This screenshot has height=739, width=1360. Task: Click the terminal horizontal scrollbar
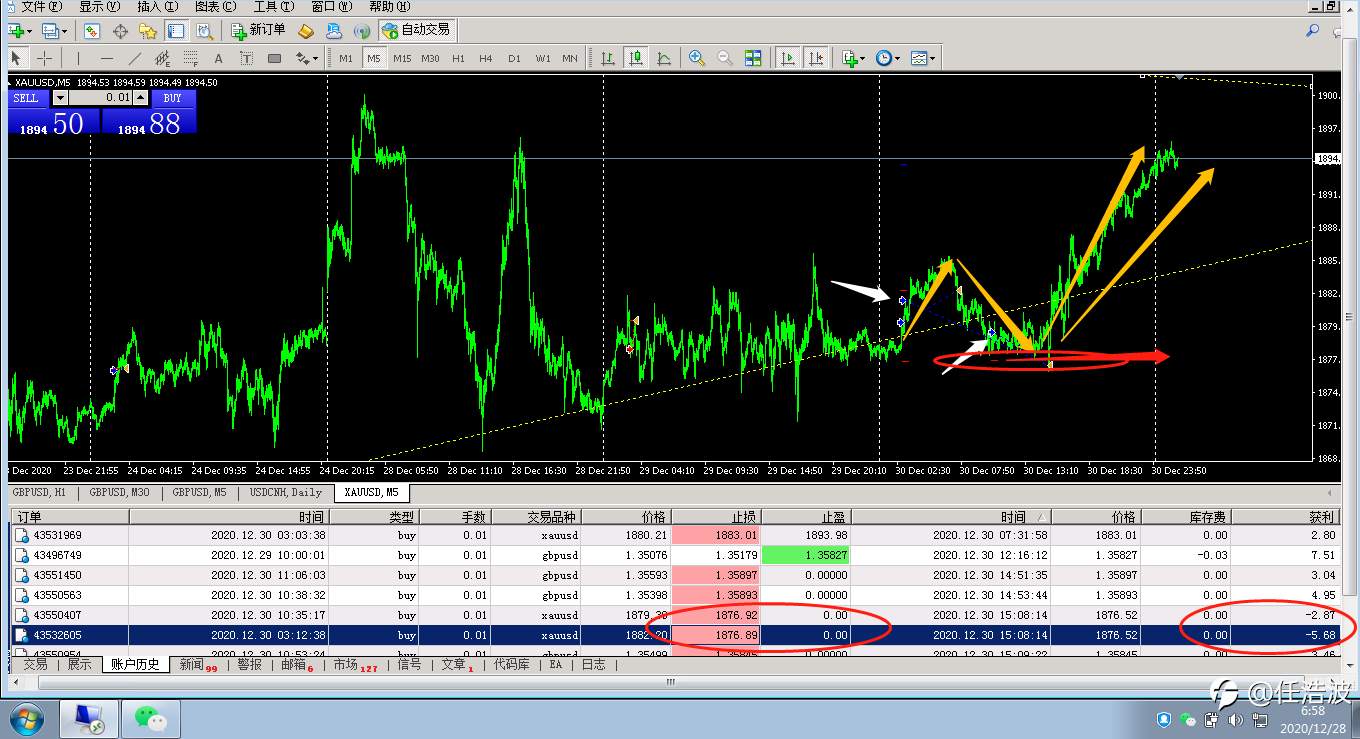[x=673, y=683]
